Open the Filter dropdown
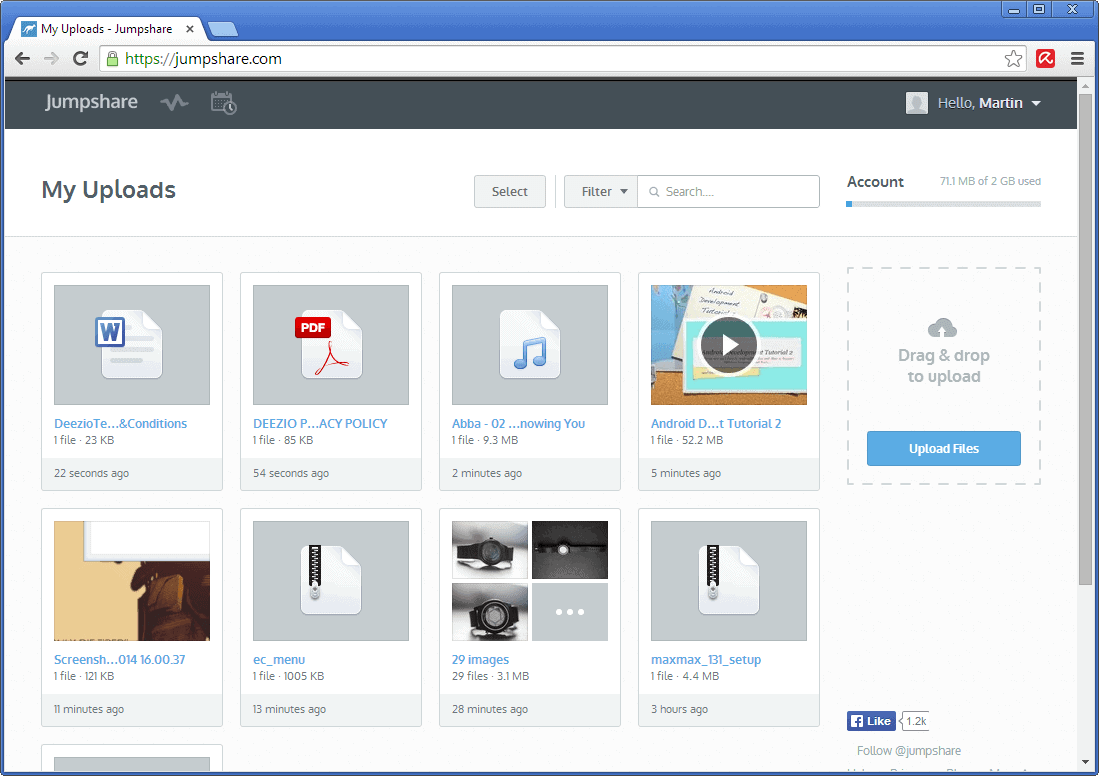The image size is (1099, 776). click(601, 191)
